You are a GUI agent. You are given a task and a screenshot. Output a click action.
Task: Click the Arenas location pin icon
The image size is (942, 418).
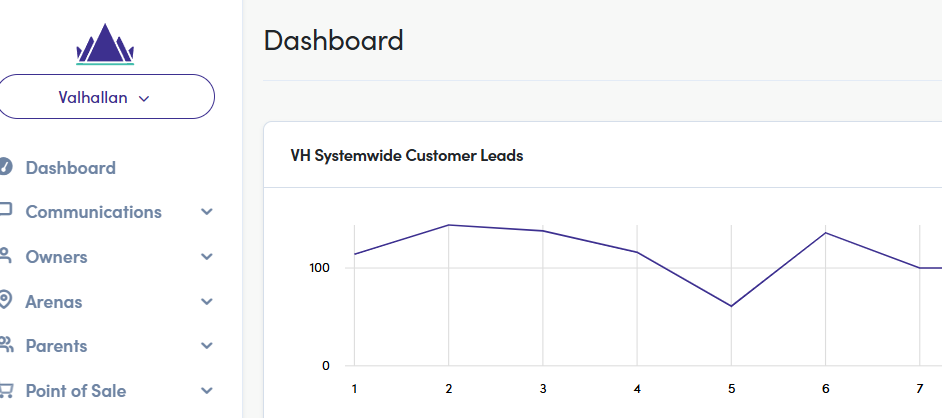click(x=5, y=300)
